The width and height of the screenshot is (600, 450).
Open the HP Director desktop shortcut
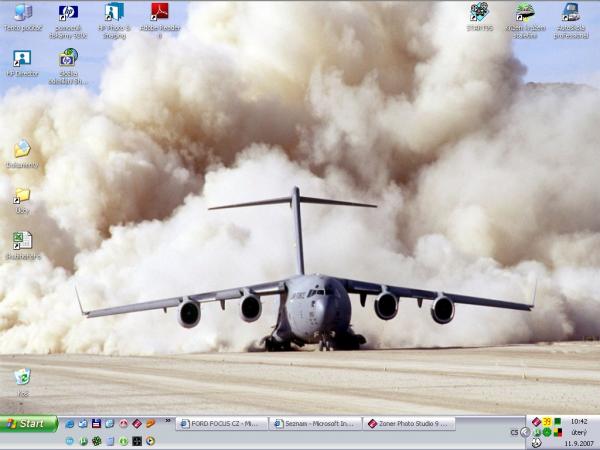22,59
